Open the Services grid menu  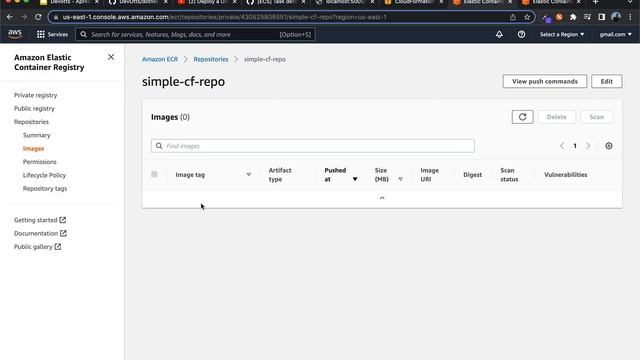52,34
